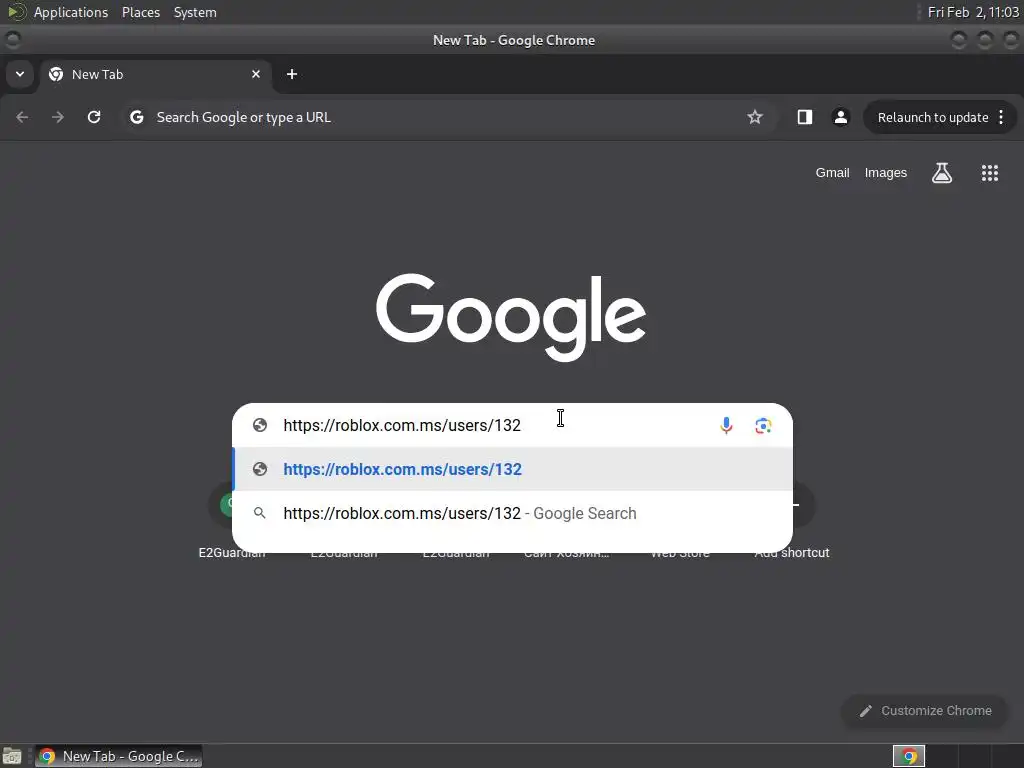The image size is (1024, 768).
Task: Click the Chrome workspace switcher thumbnail
Action: (x=909, y=756)
